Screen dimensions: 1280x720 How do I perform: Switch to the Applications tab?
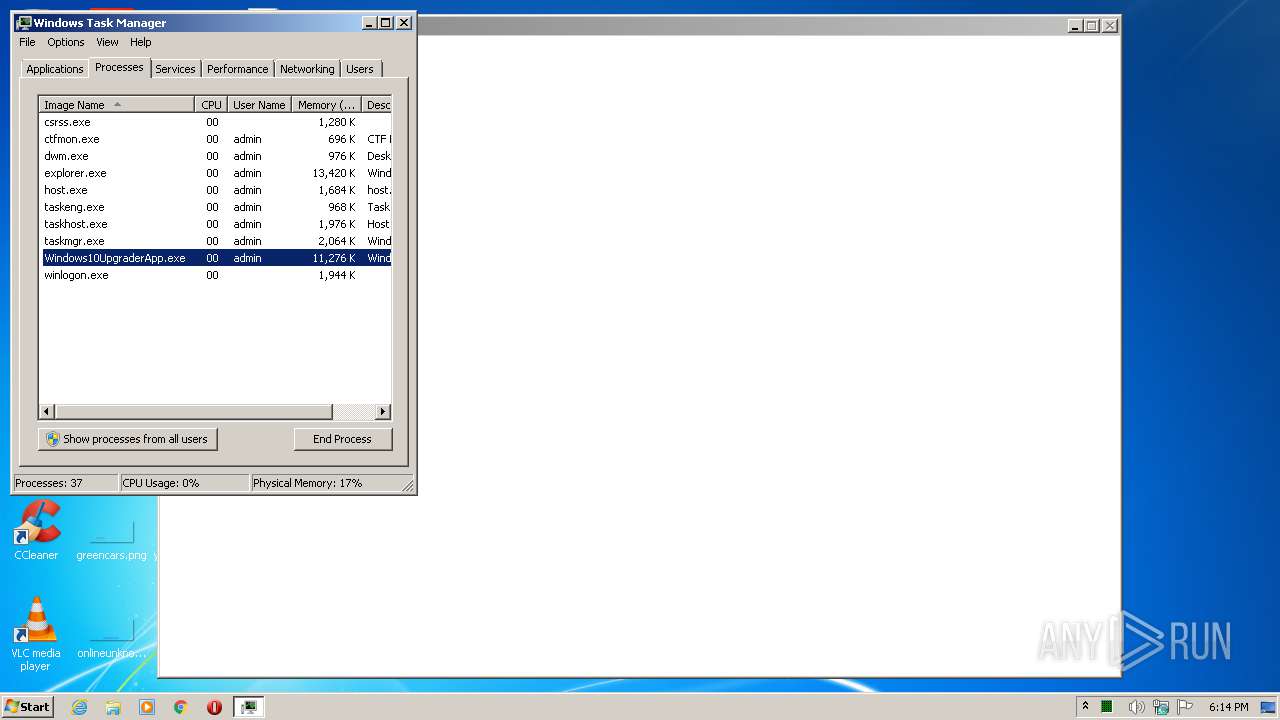(x=54, y=69)
